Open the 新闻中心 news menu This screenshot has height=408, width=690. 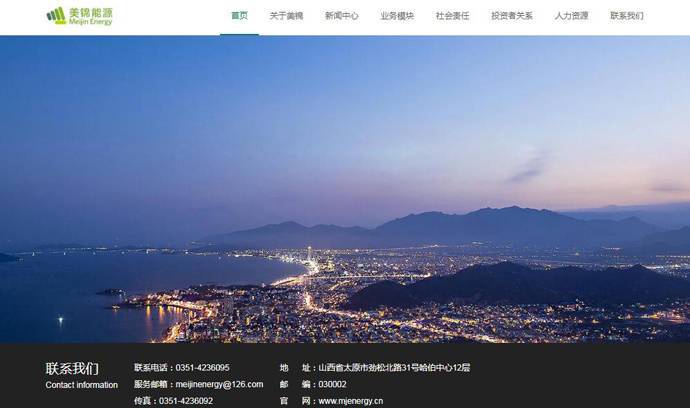pyautogui.click(x=341, y=16)
